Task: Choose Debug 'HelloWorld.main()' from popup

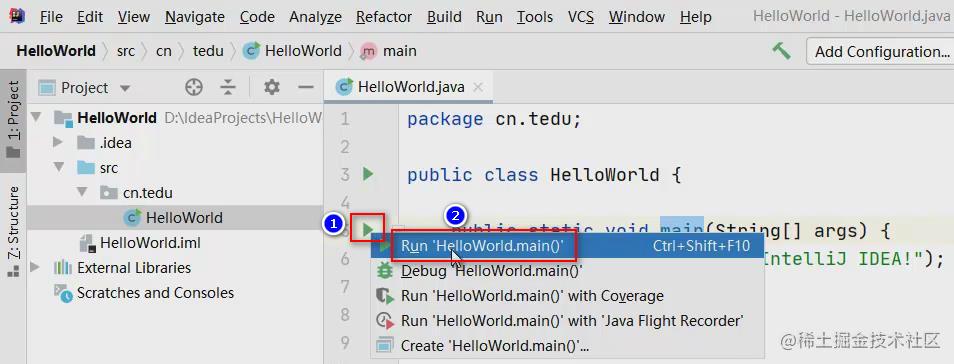Action: [x=567, y=271]
